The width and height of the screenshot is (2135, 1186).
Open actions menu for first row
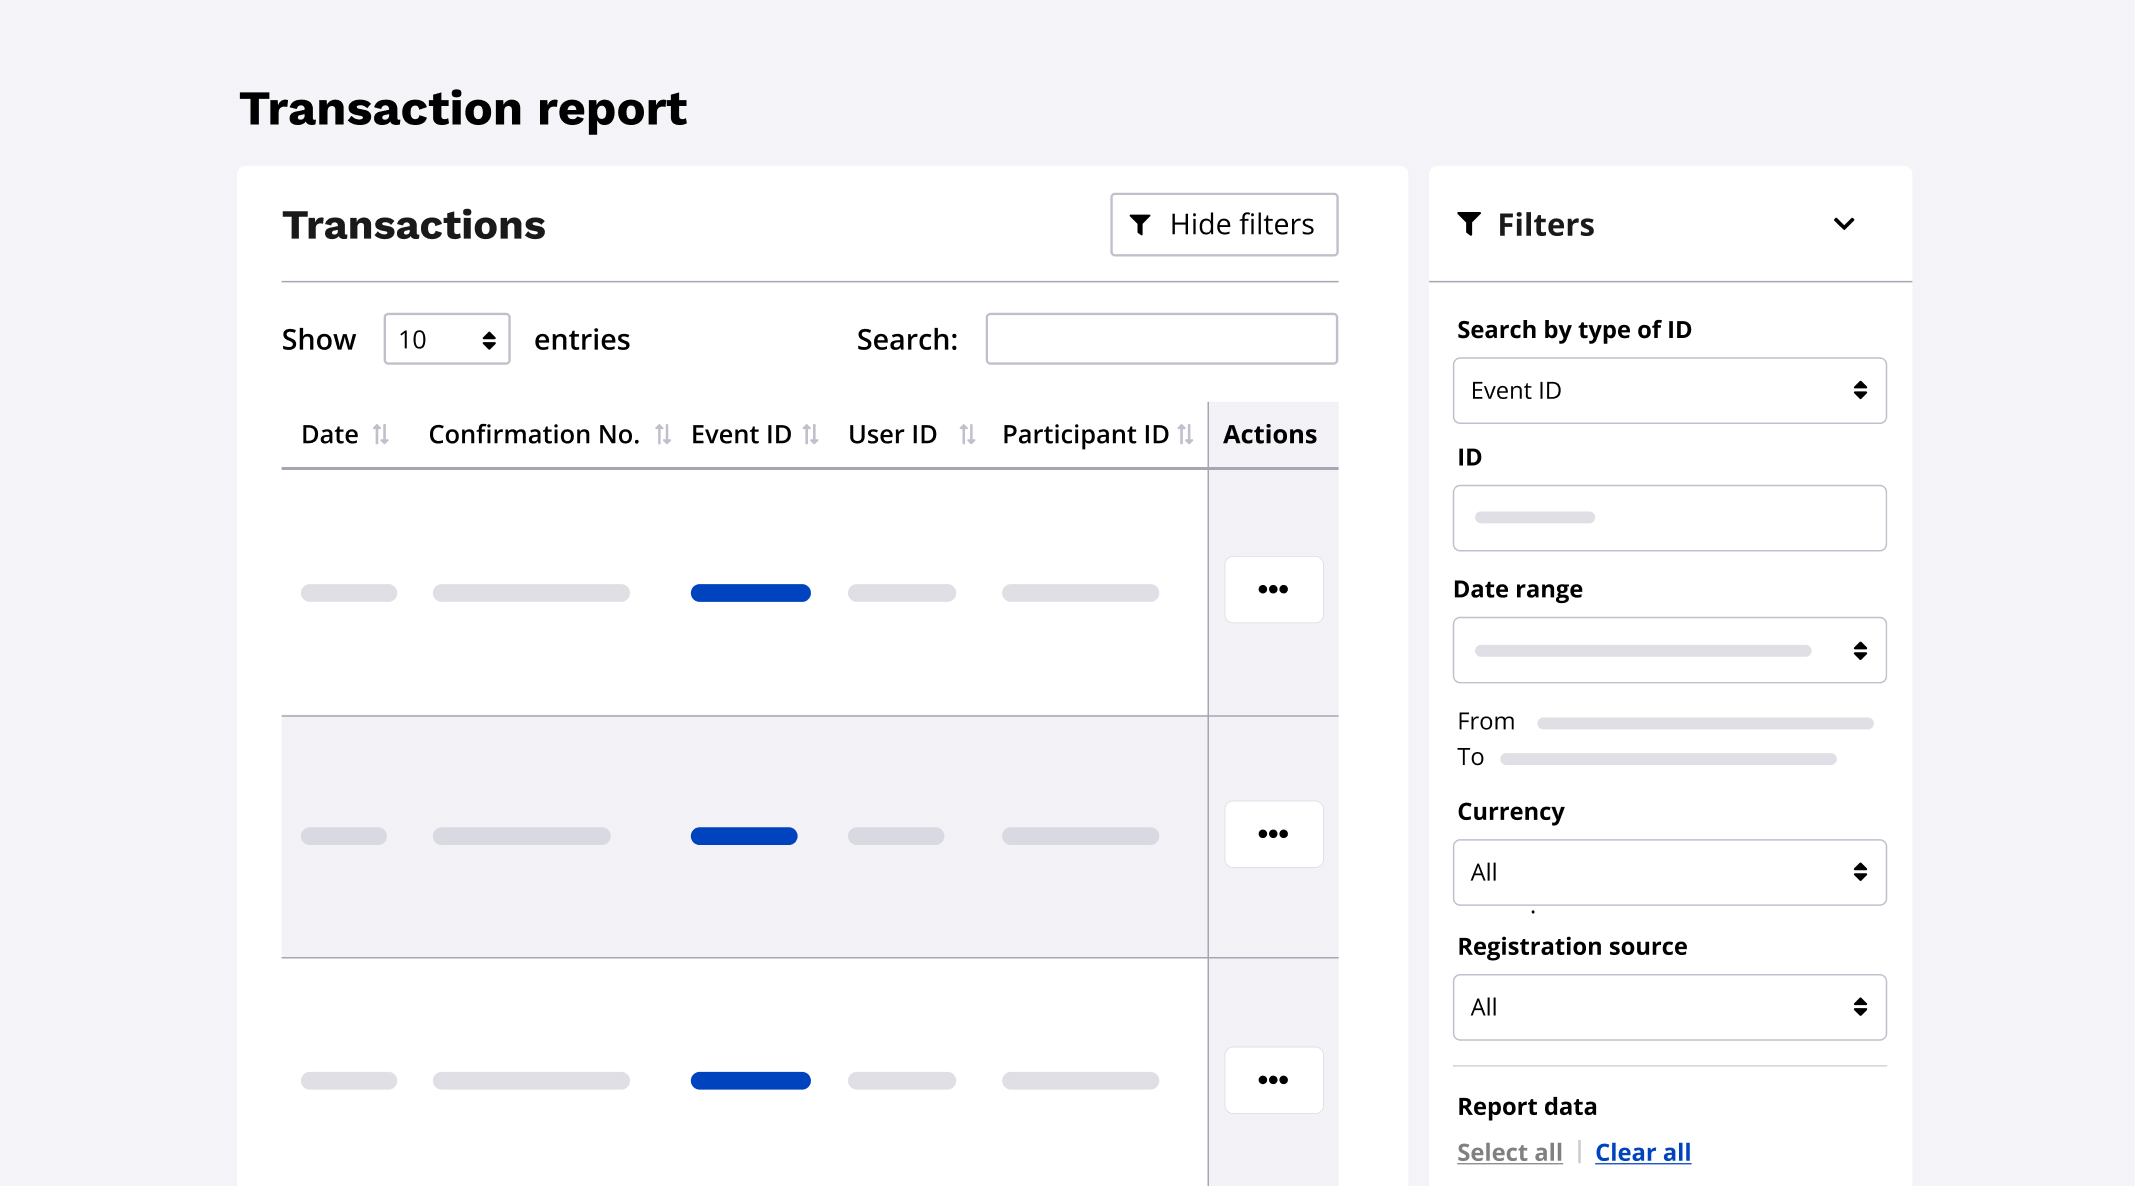pyautogui.click(x=1273, y=590)
